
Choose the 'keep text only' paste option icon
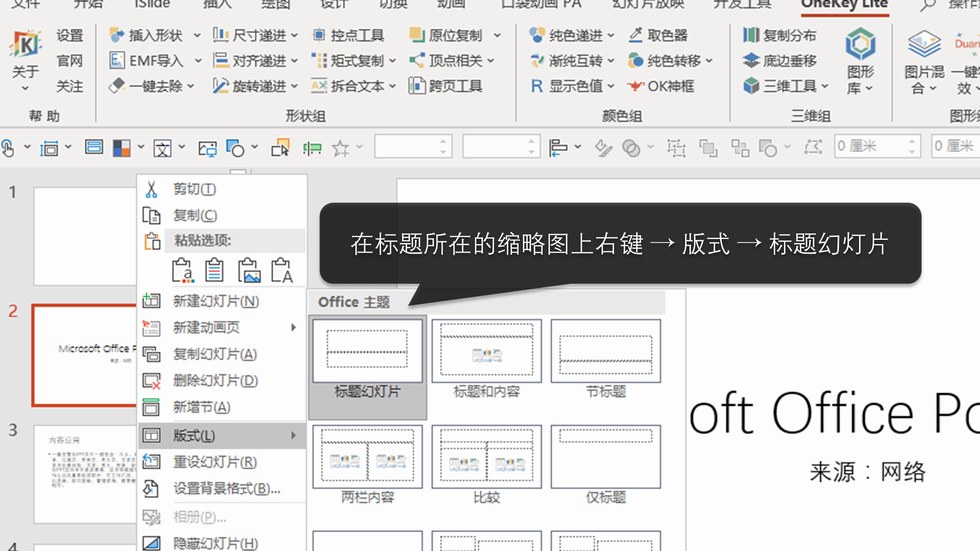click(x=282, y=271)
